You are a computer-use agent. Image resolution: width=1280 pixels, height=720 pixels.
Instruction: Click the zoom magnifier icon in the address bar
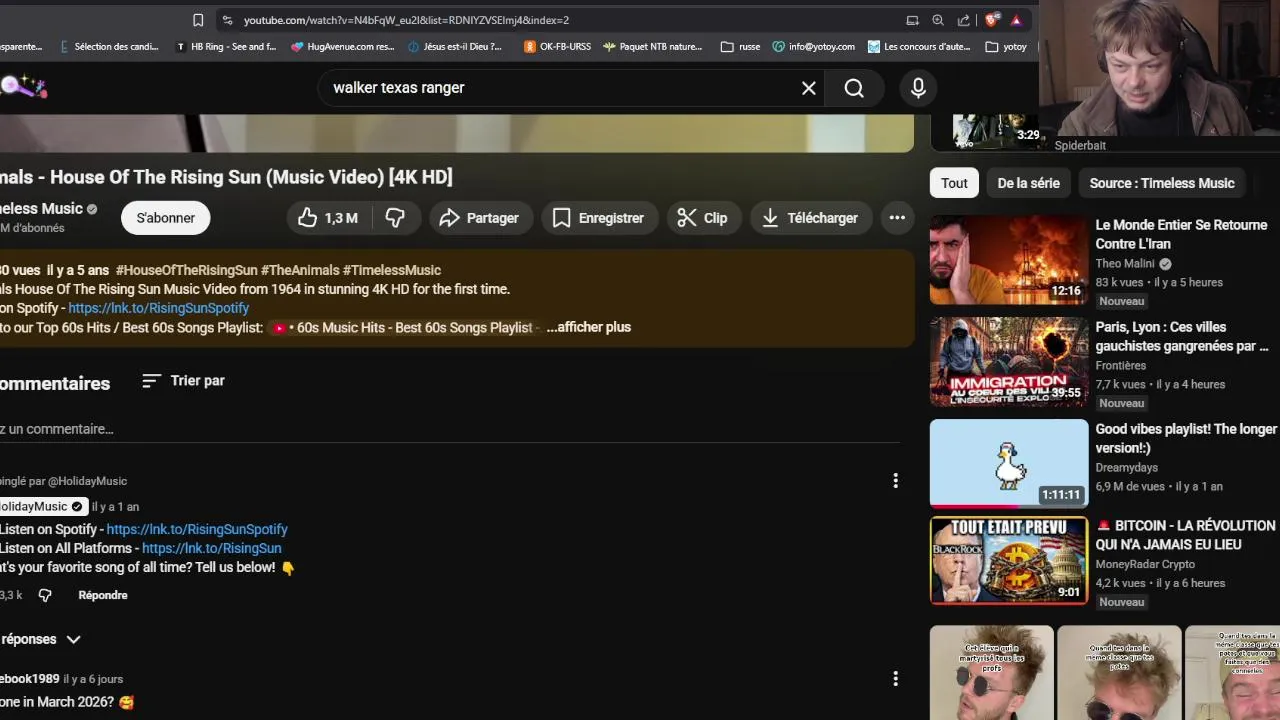[938, 20]
